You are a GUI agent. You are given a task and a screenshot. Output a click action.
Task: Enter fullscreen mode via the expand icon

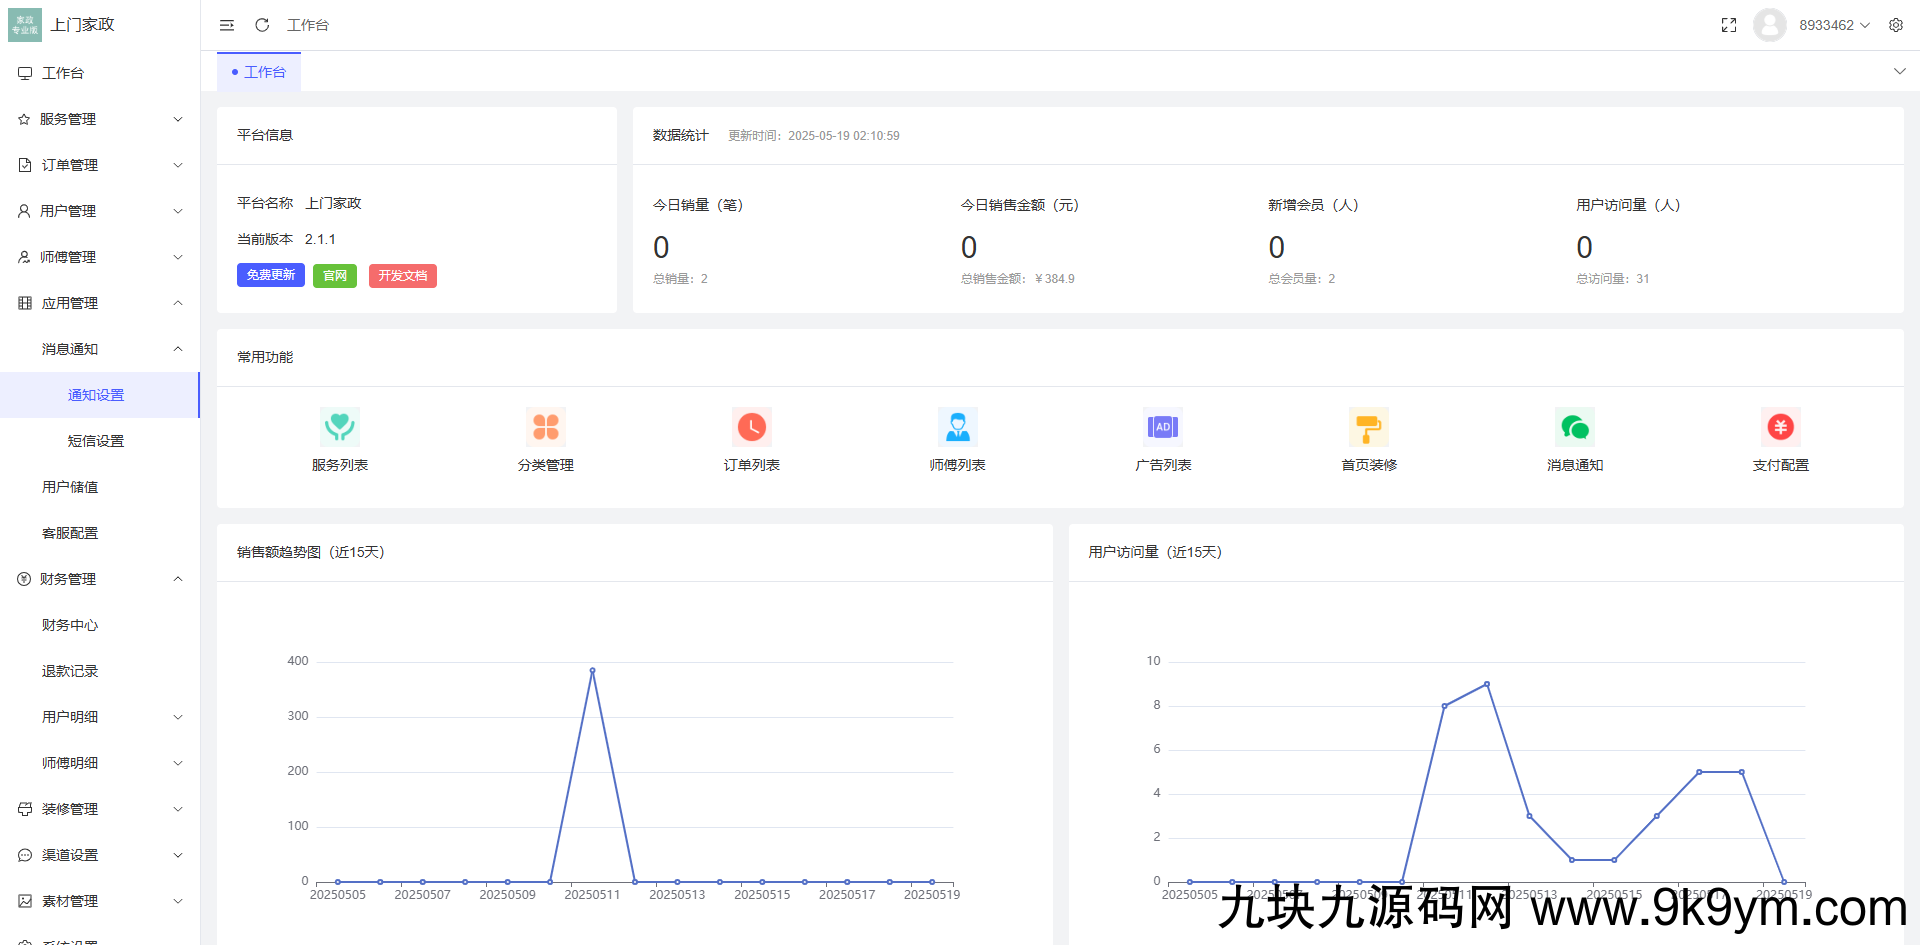click(x=1729, y=25)
